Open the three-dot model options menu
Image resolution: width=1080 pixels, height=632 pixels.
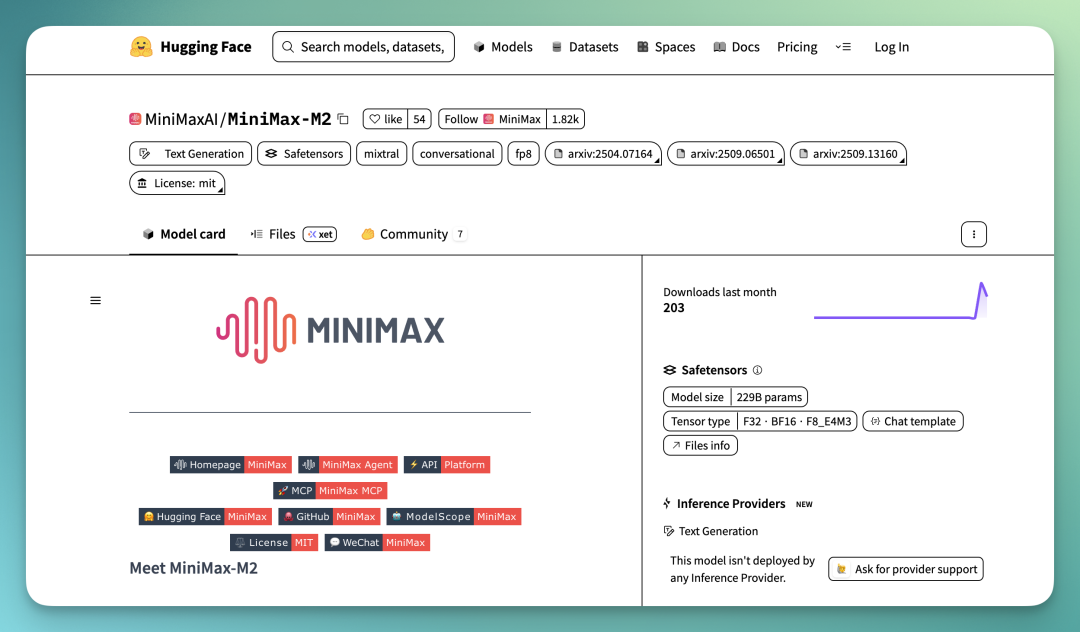pyautogui.click(x=973, y=234)
